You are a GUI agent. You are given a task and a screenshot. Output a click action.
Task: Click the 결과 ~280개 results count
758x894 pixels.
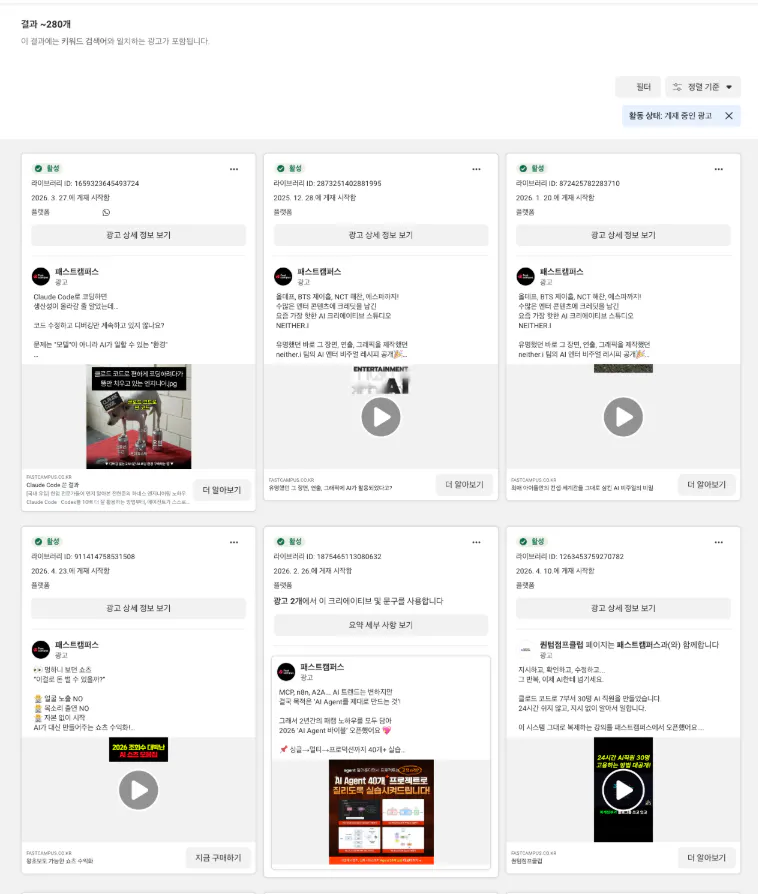pyautogui.click(x=46, y=24)
